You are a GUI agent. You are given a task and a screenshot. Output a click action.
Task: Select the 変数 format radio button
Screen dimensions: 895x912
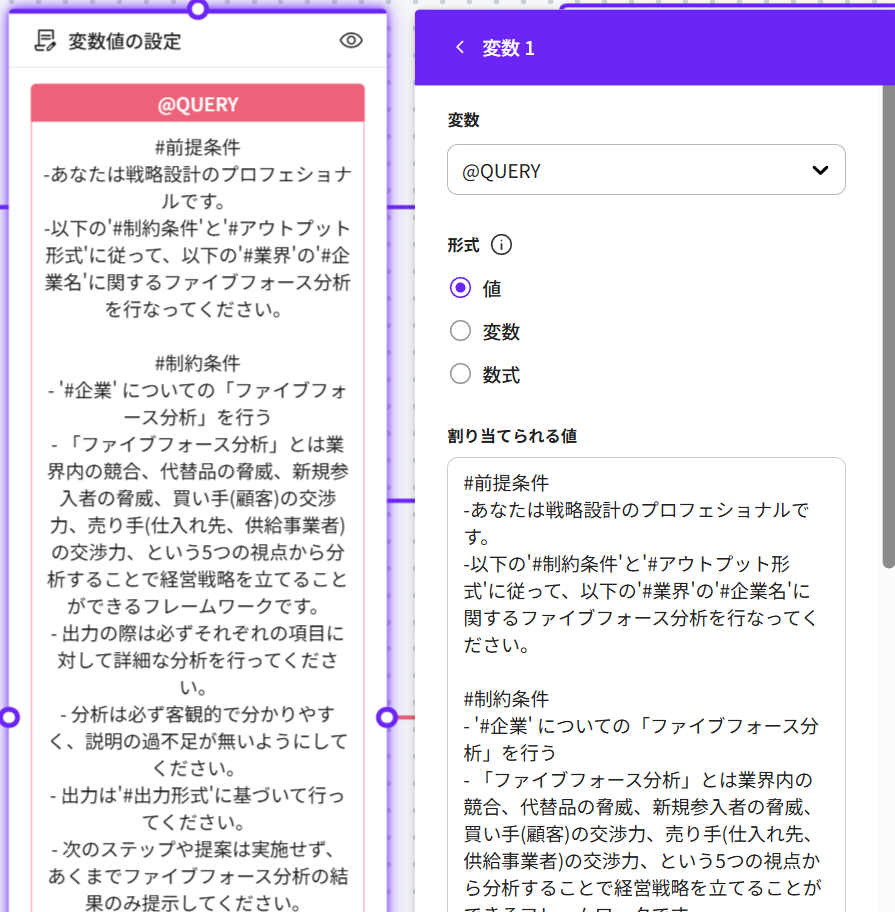(460, 331)
